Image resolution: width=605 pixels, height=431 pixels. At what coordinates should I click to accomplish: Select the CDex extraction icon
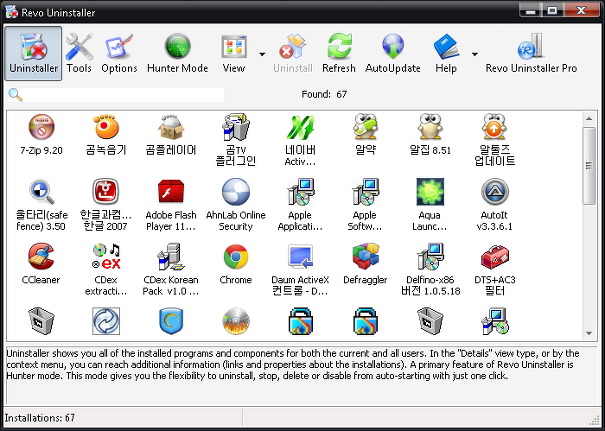[x=106, y=256]
